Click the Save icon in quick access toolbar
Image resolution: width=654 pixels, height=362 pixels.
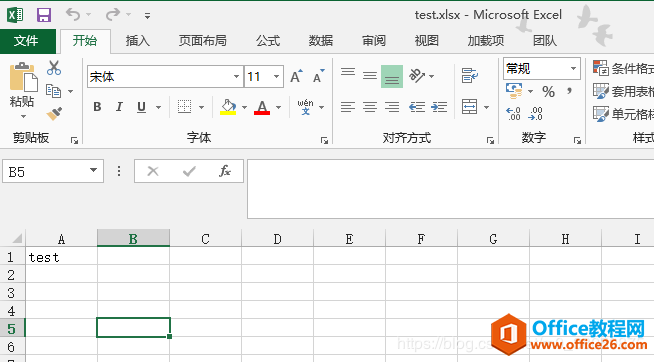click(44, 15)
